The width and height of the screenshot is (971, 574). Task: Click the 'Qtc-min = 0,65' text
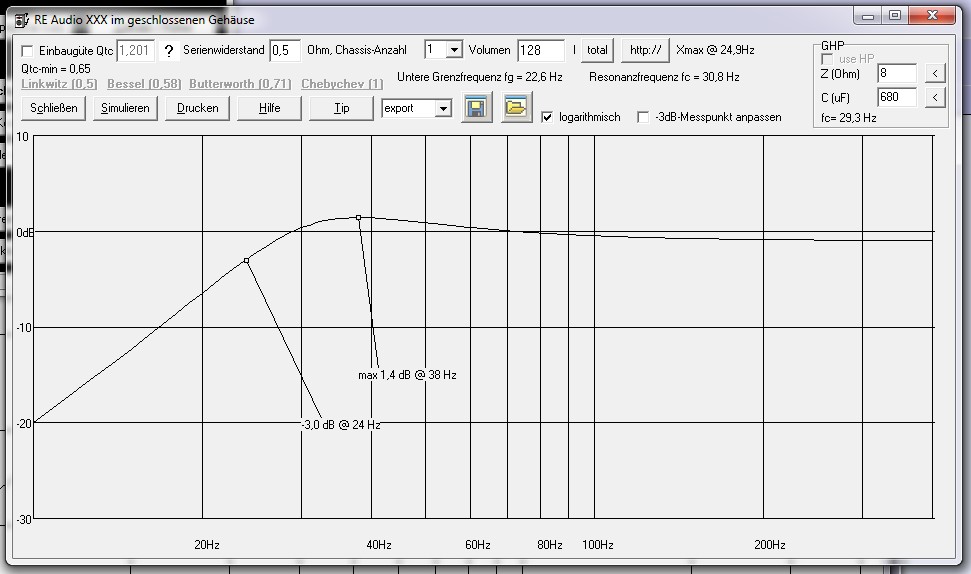56,69
